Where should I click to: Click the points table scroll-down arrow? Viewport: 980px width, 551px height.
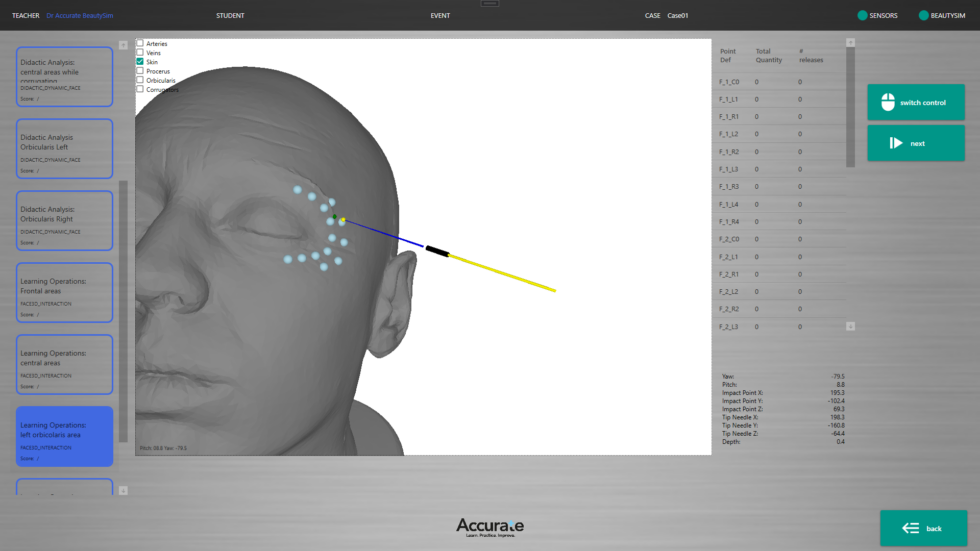850,327
